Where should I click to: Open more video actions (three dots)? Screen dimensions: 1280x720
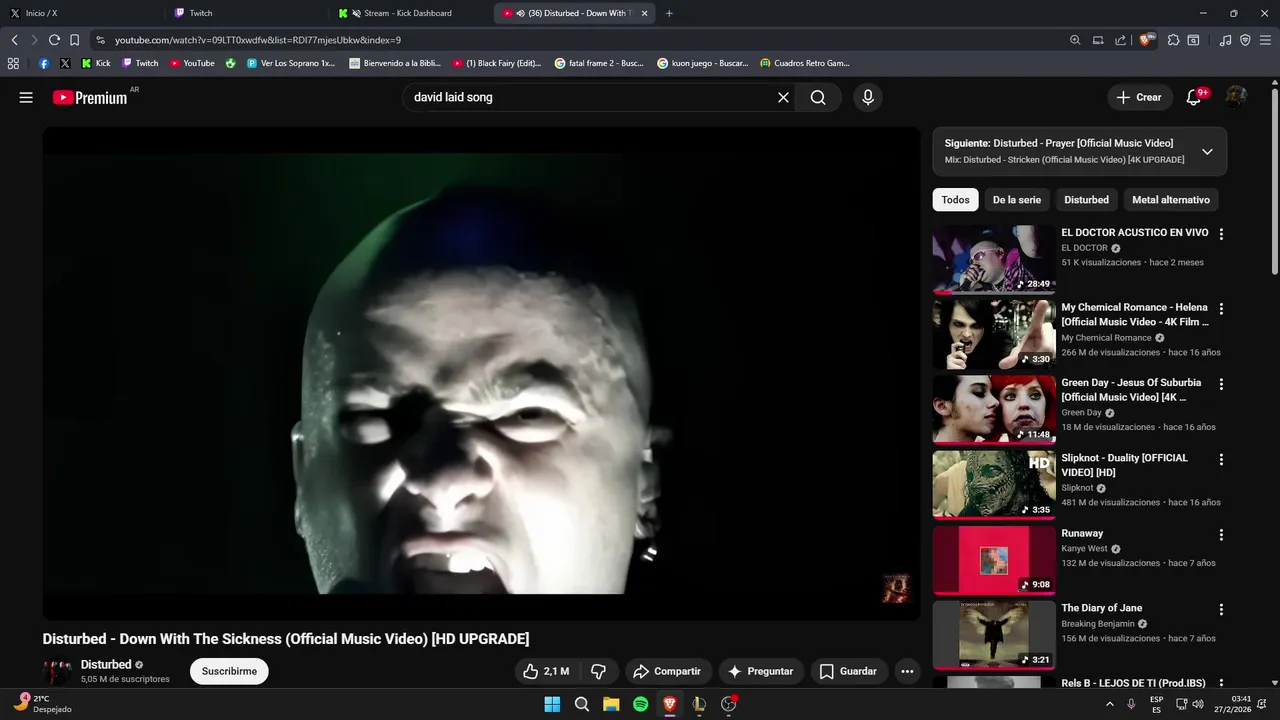[x=907, y=671]
